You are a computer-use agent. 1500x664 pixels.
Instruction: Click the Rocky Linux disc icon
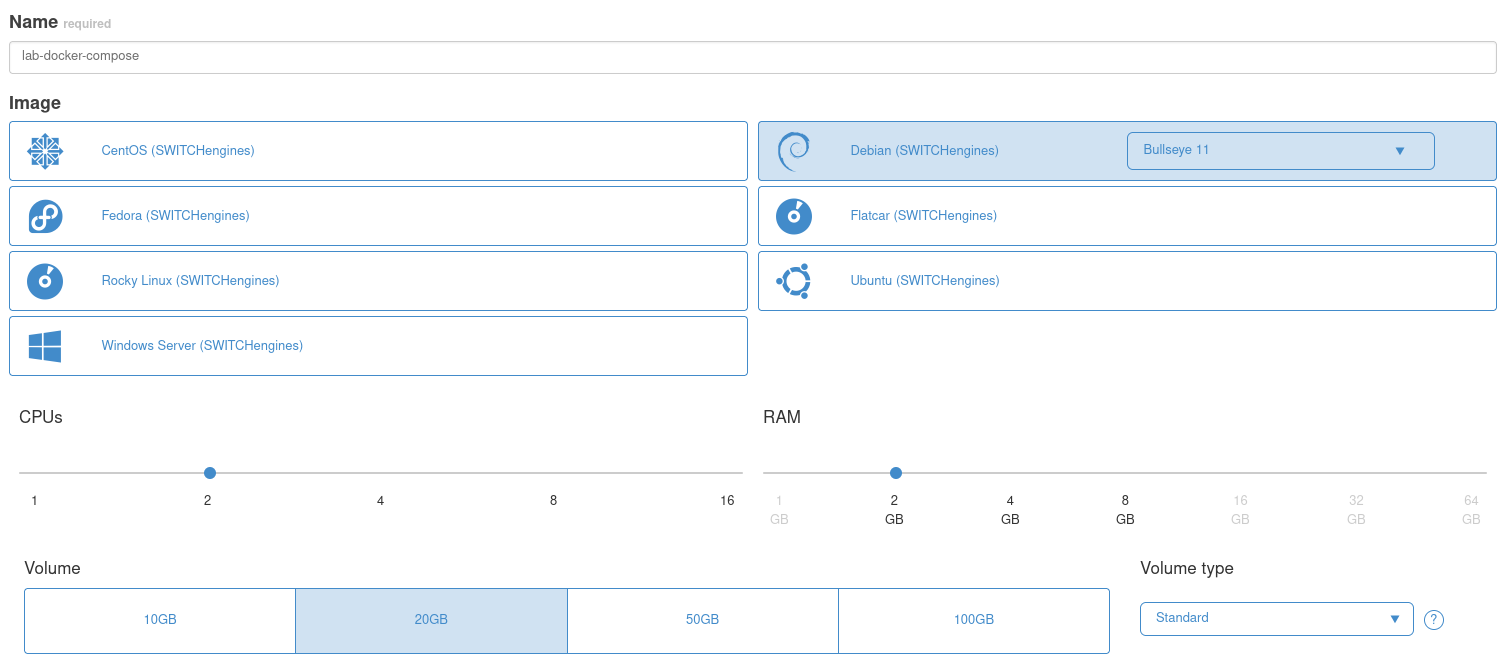point(45,281)
